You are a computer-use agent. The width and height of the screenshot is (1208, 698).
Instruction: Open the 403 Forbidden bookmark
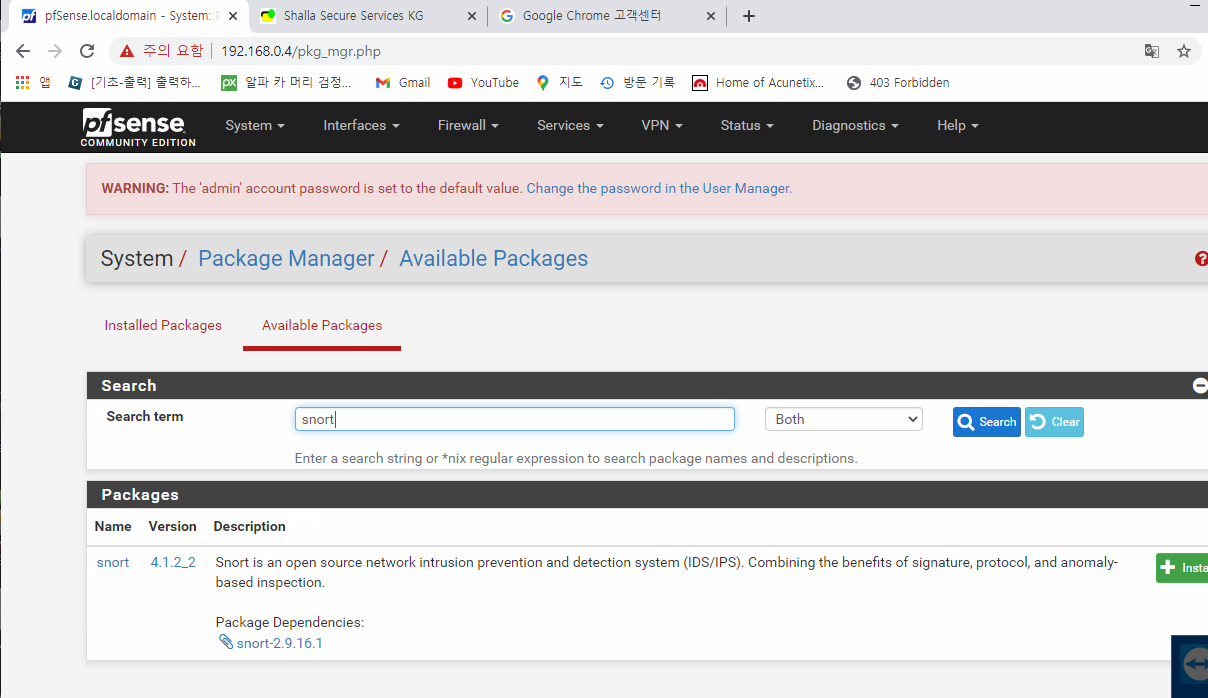(x=898, y=83)
